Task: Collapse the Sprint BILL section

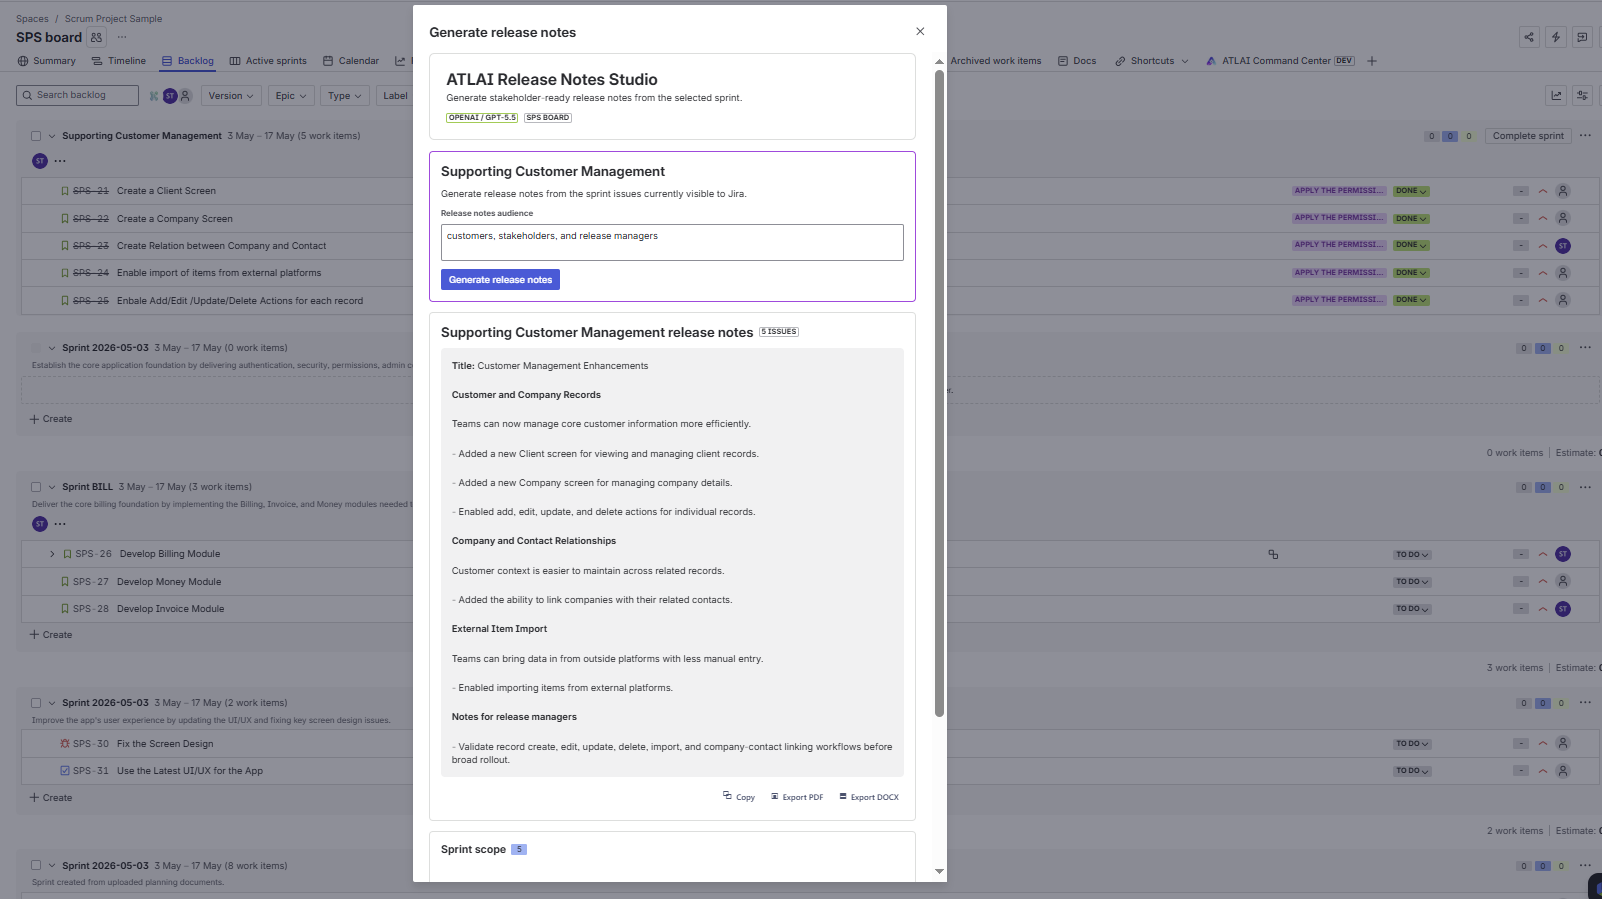Action: [52, 487]
